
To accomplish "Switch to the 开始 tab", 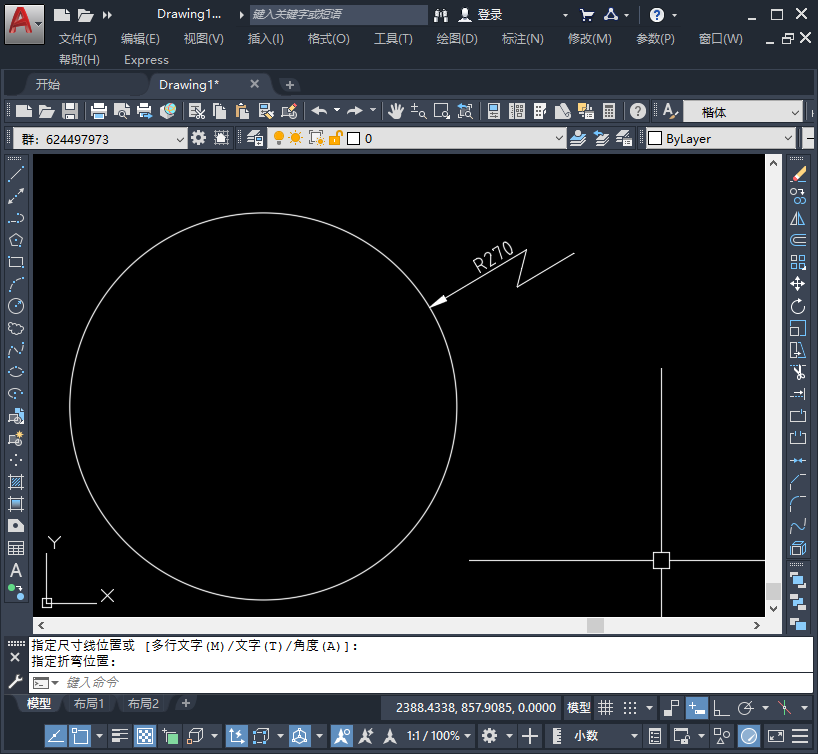I will pos(48,85).
